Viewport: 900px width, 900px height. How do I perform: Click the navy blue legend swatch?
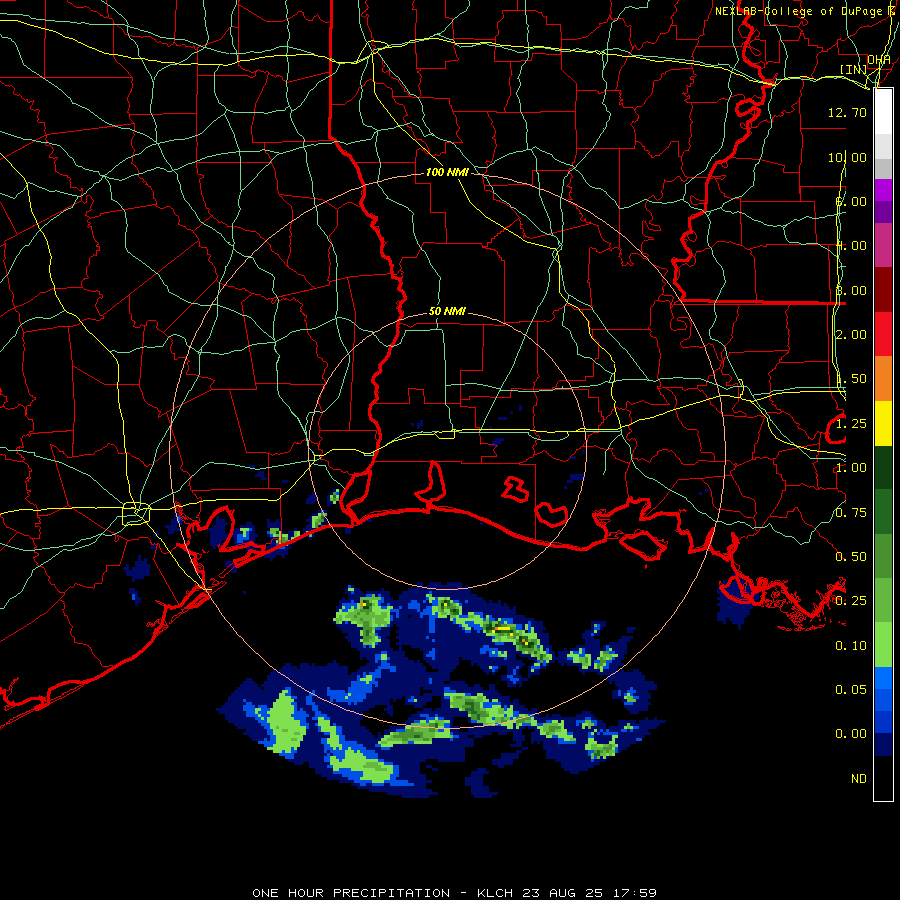[x=883, y=745]
